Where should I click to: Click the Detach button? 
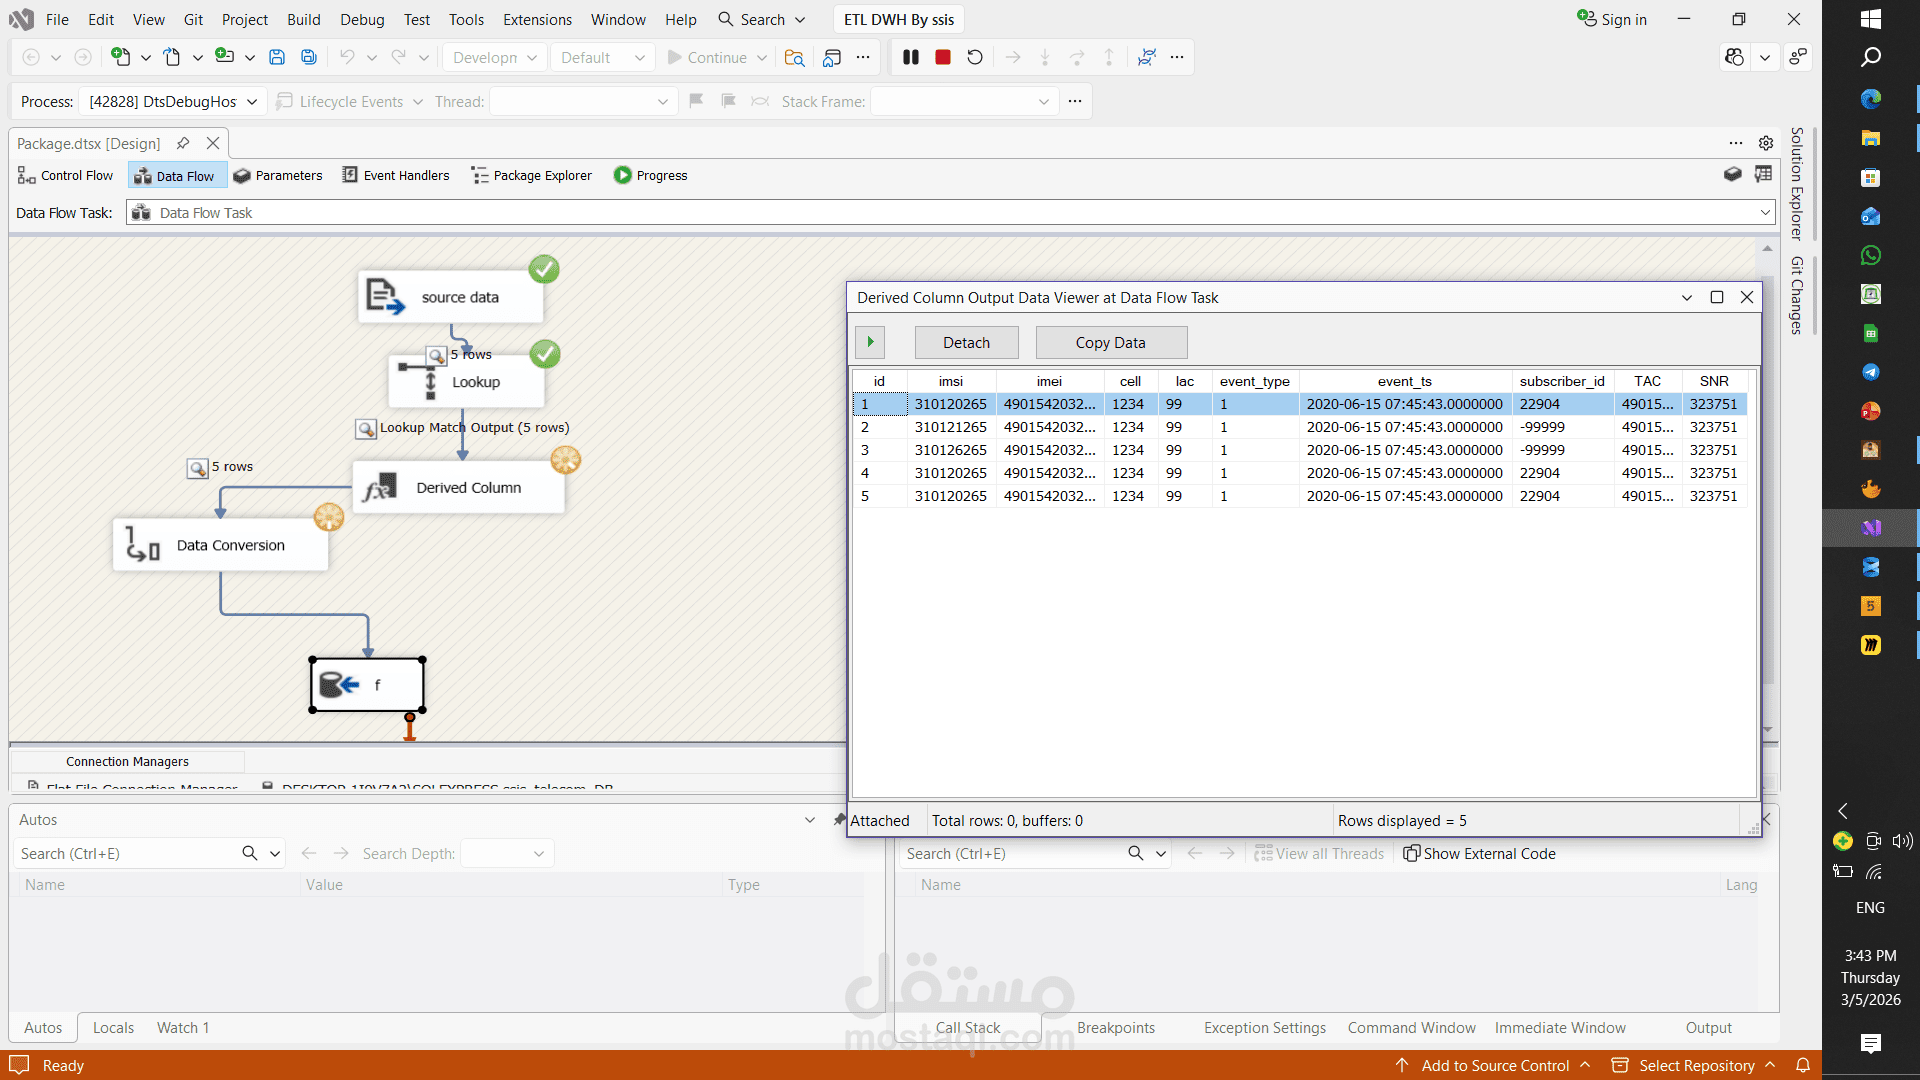coord(966,343)
